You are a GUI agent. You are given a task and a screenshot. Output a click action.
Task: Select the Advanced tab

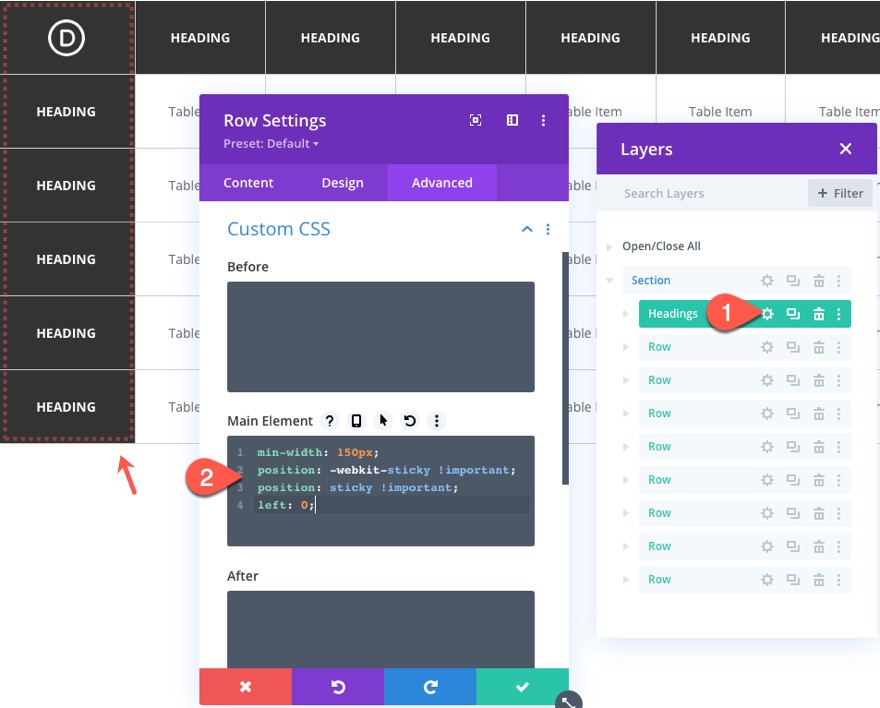pyautogui.click(x=442, y=183)
